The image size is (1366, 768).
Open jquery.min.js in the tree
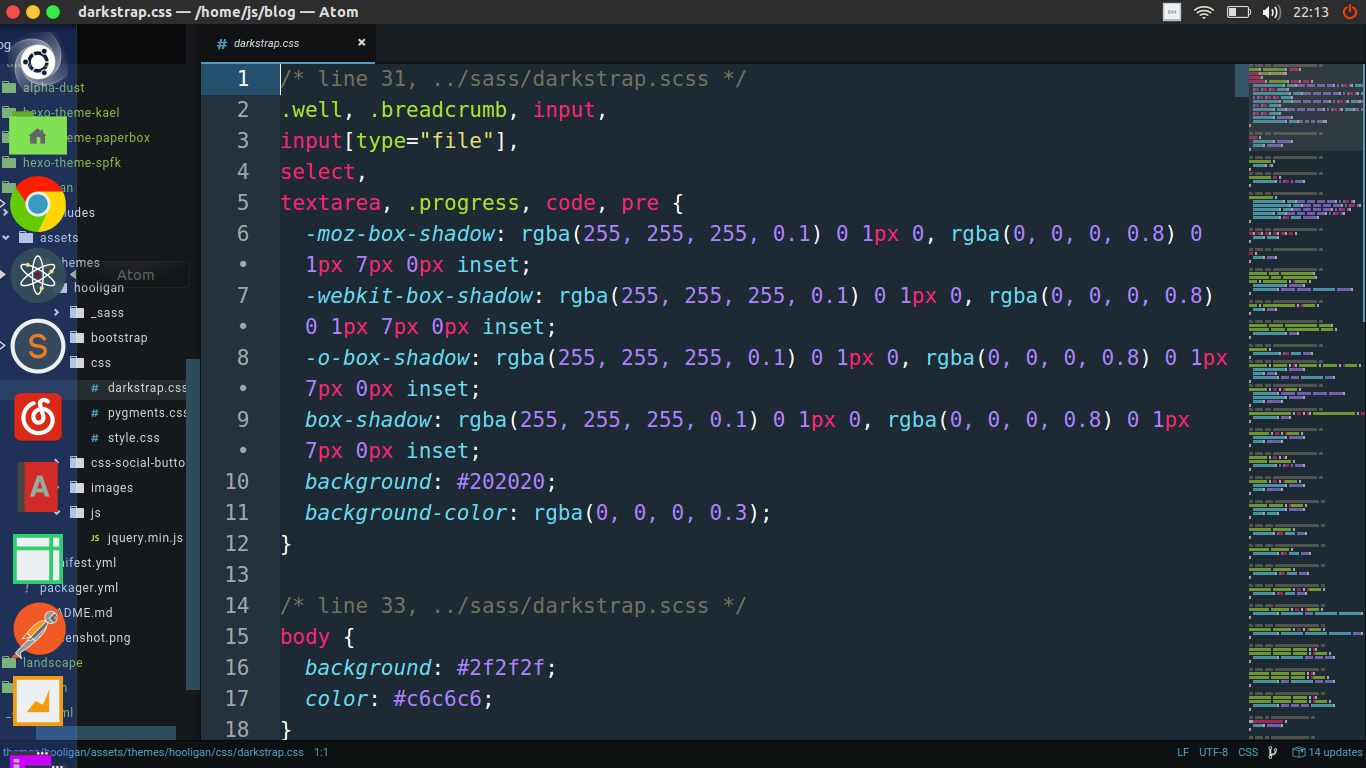click(x=145, y=538)
